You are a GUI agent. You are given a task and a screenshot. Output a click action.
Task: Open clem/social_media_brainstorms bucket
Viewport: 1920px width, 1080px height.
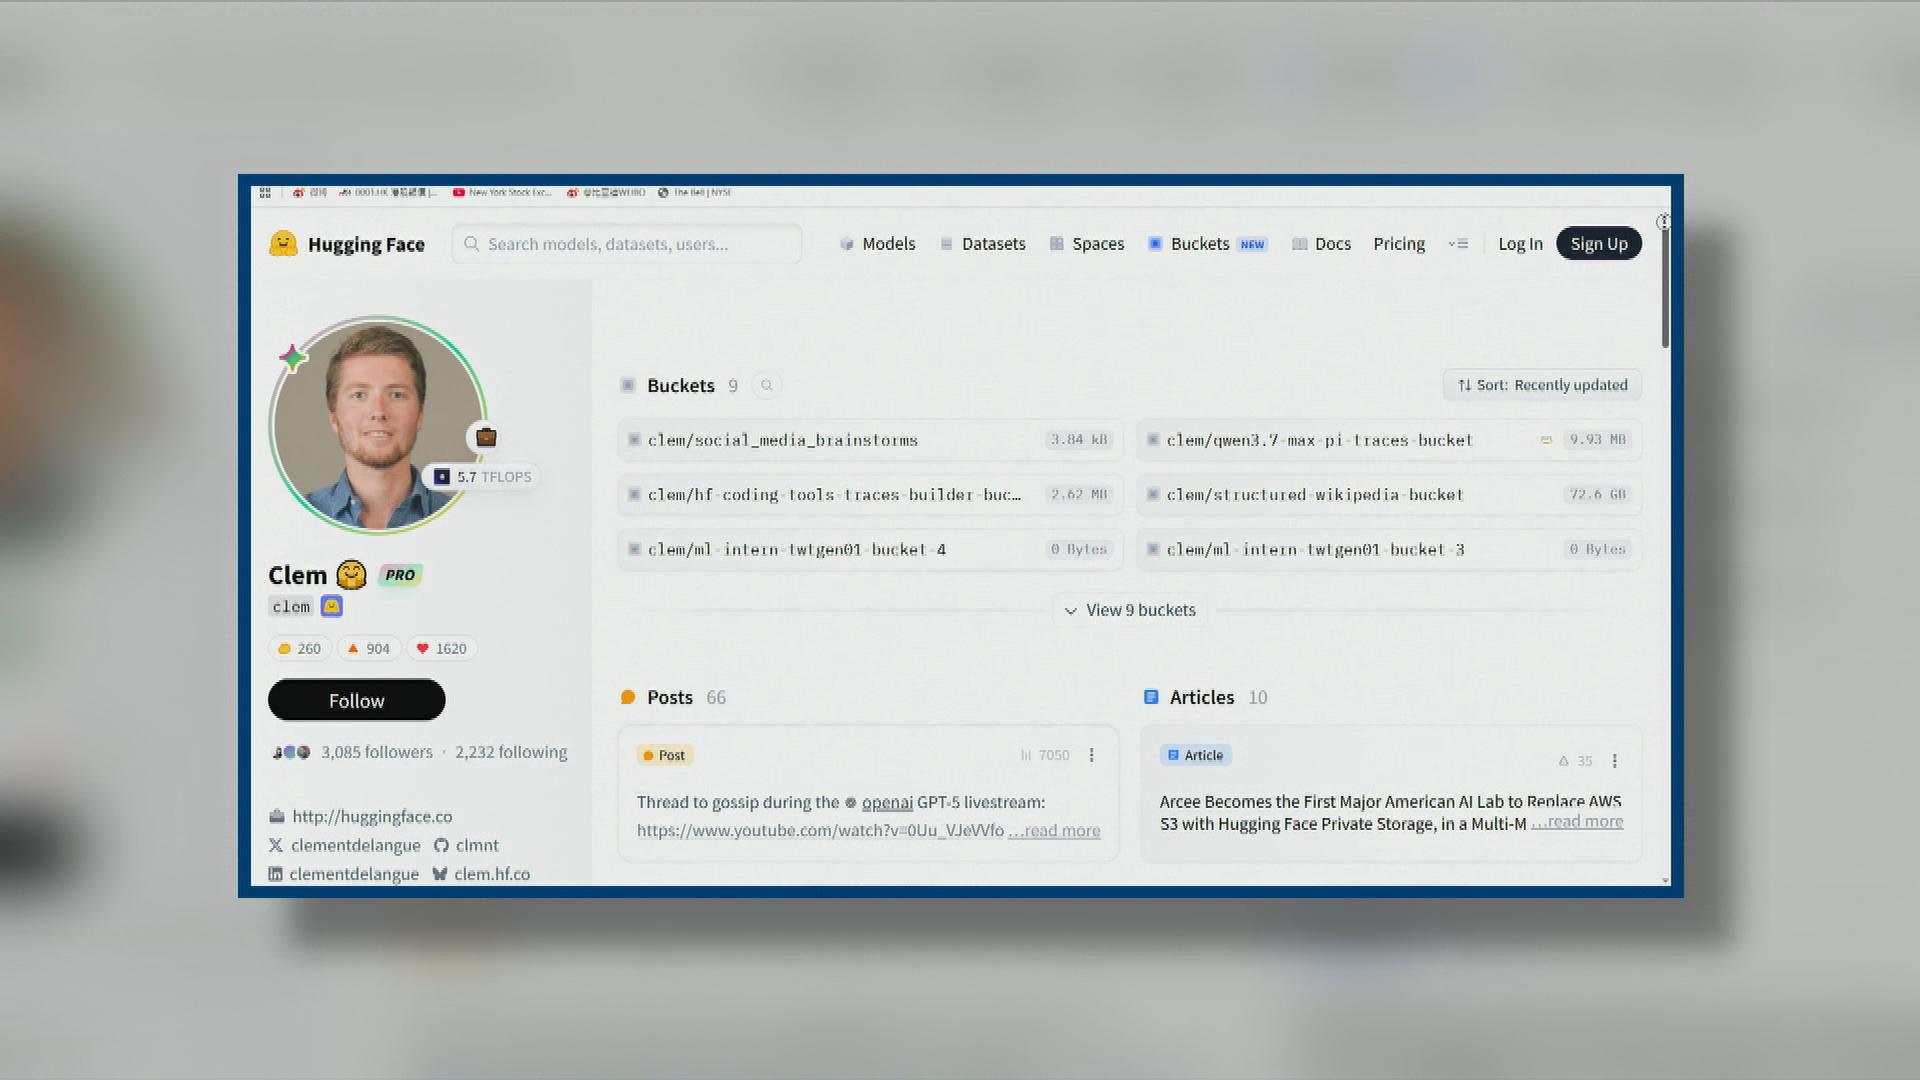(x=870, y=440)
